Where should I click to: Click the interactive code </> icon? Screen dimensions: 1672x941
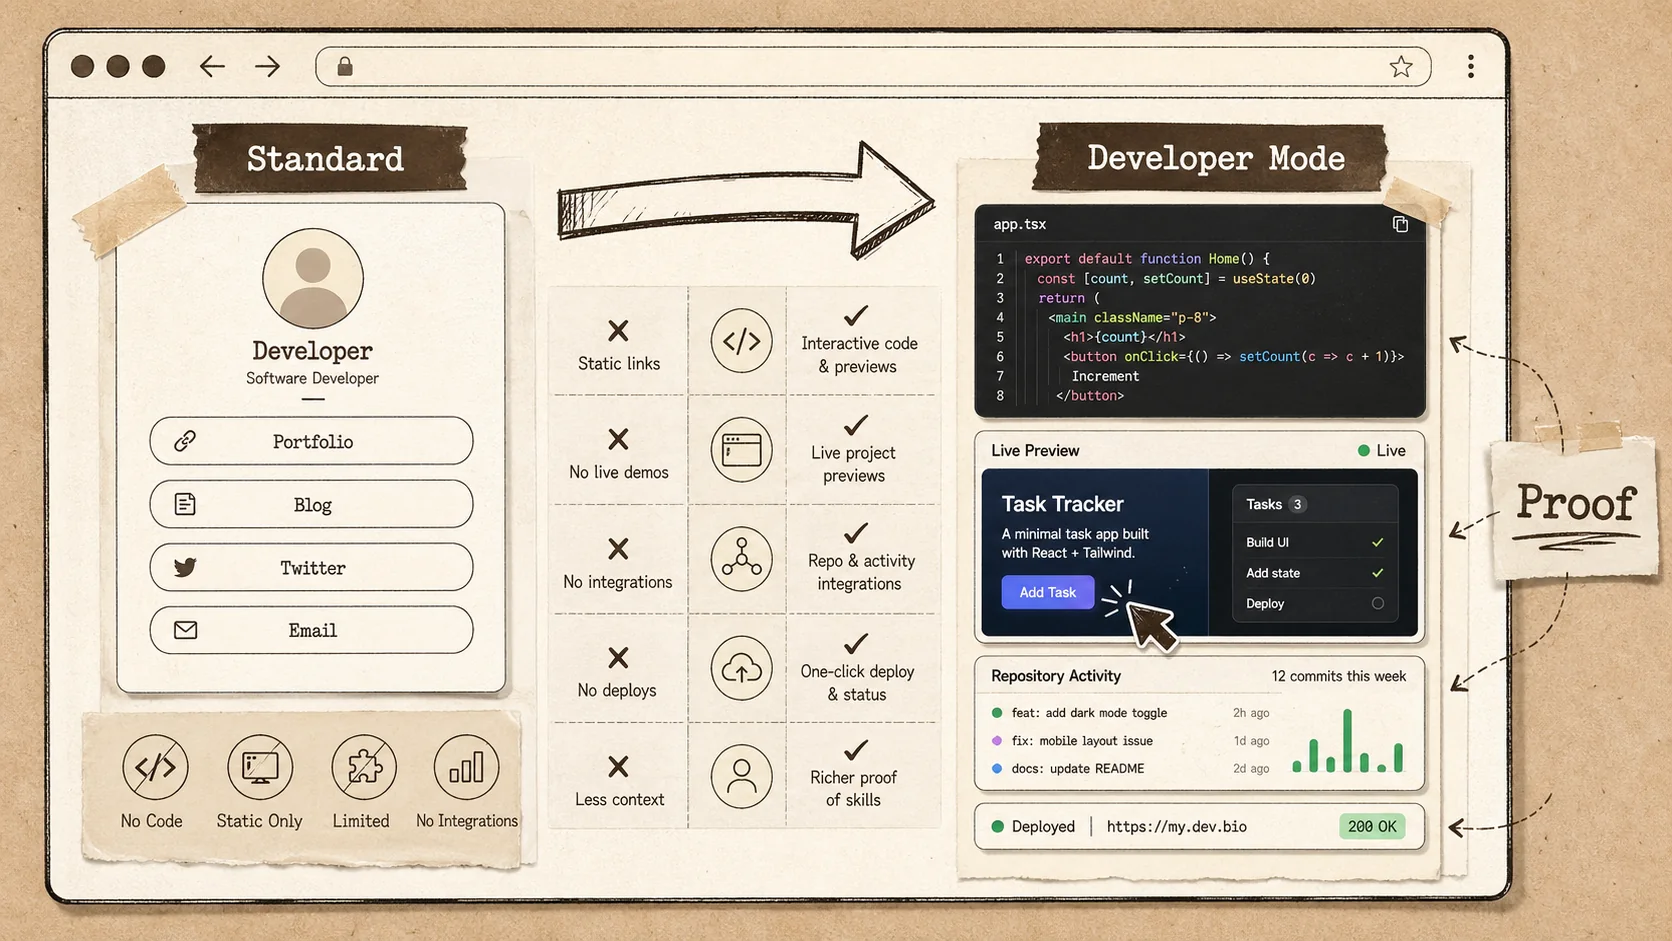point(740,341)
